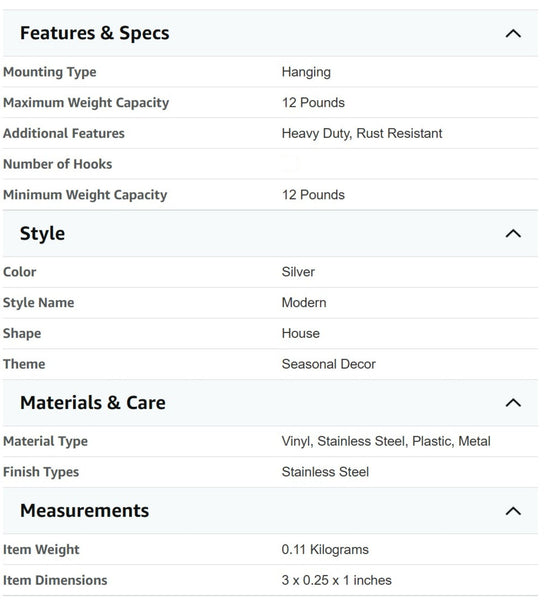The height and width of the screenshot is (600, 546).
Task: Click the Features & Specs heading
Action: click(95, 33)
